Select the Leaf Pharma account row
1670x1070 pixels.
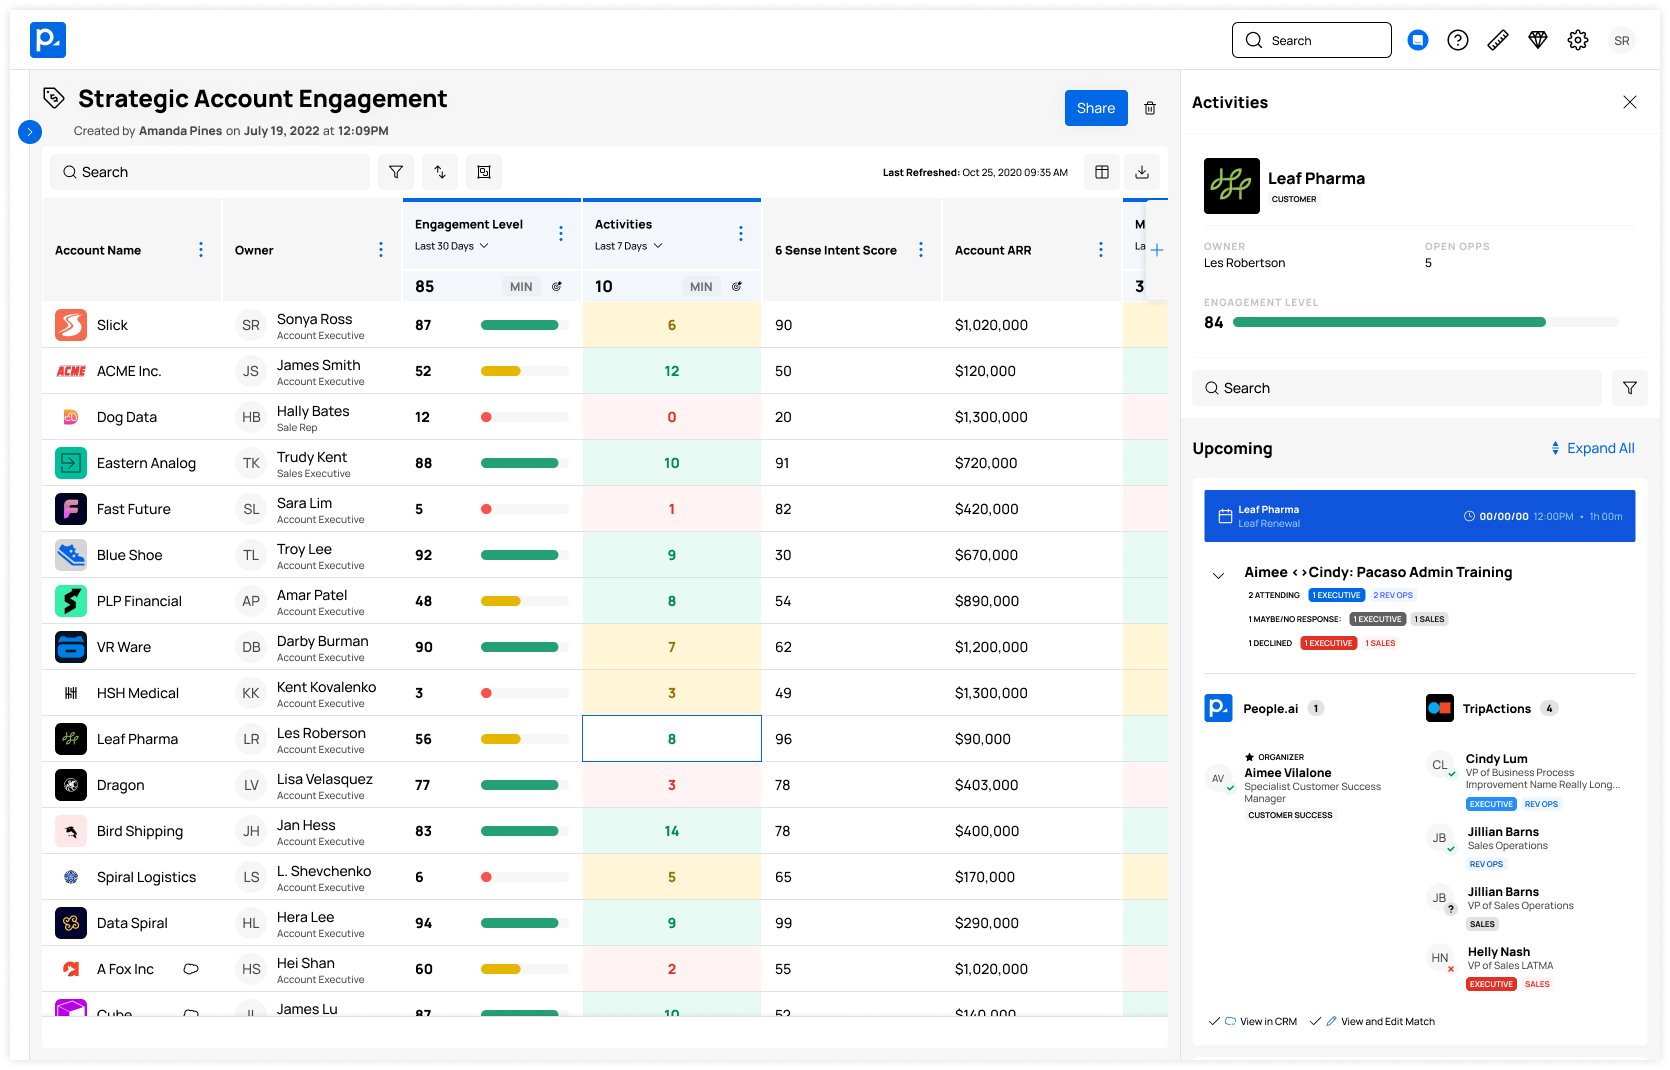(605, 739)
